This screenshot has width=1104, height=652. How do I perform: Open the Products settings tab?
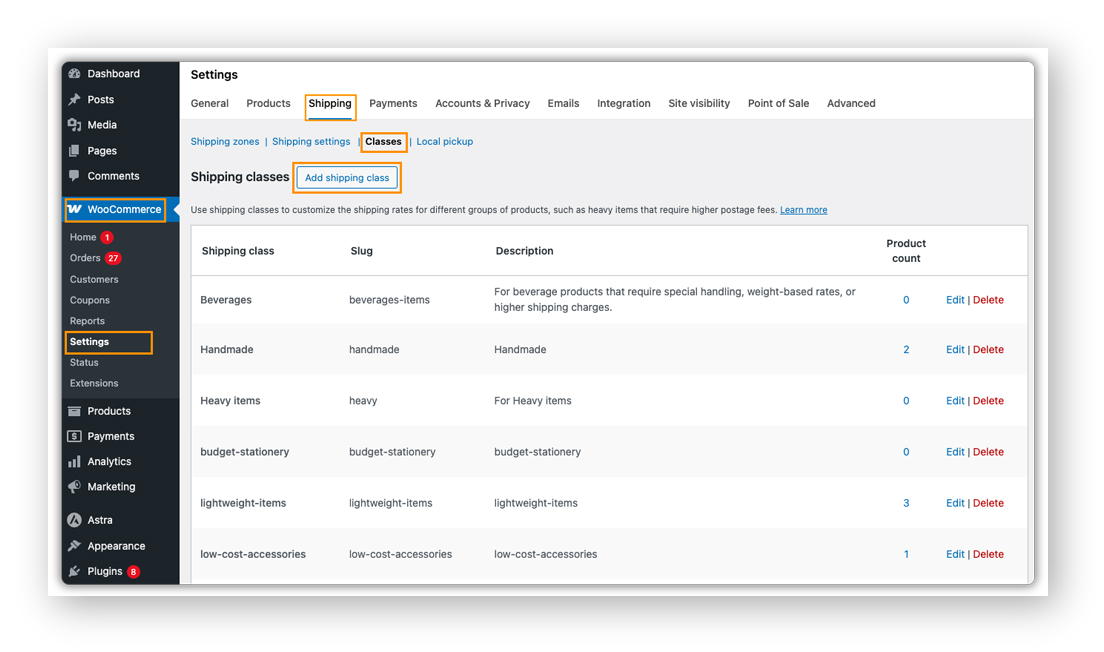(x=268, y=103)
